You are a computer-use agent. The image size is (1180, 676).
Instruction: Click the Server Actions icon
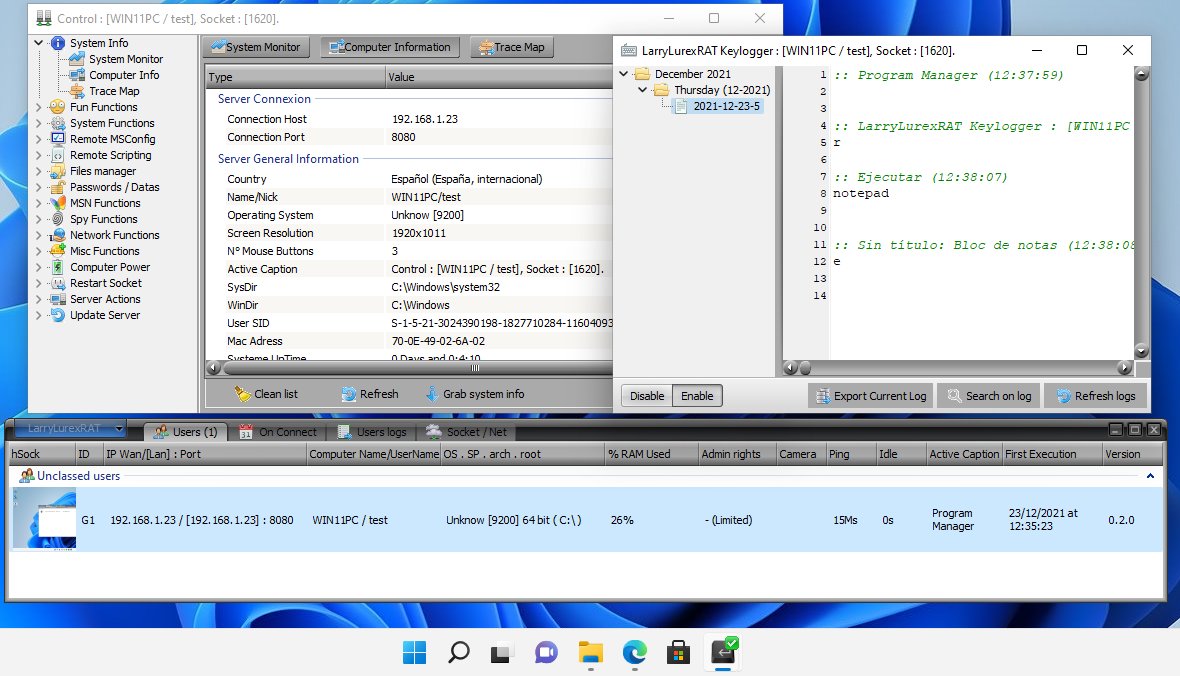[x=58, y=299]
